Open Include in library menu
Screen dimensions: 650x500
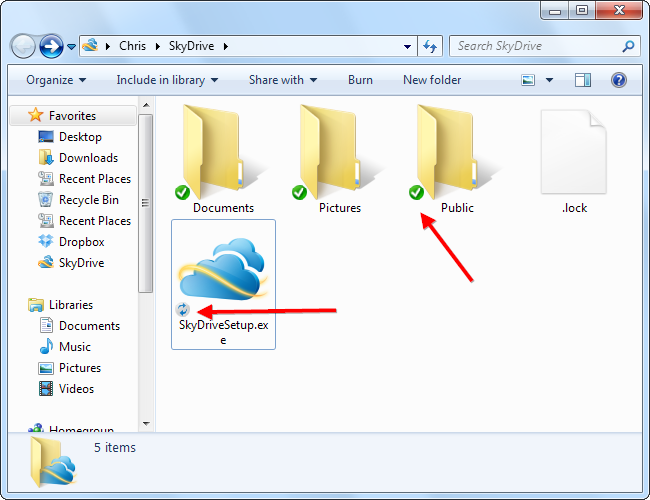167,80
